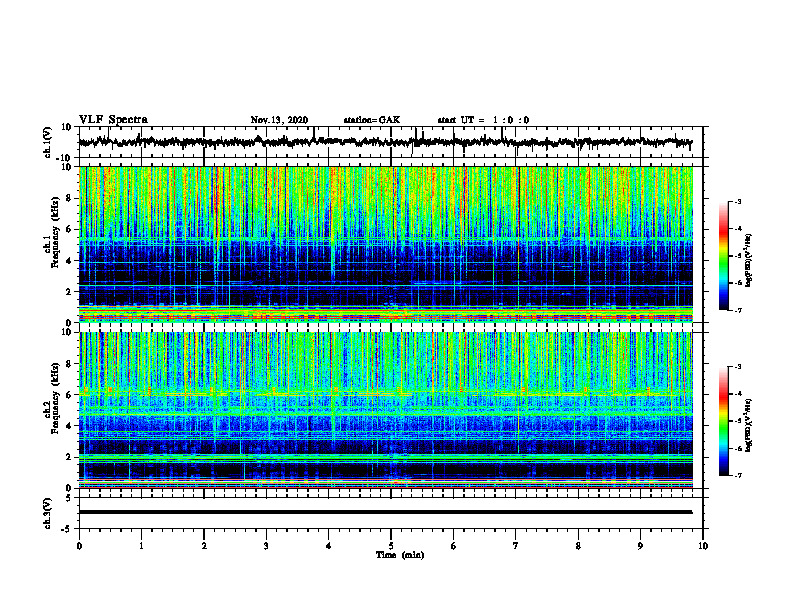Click time axis tick label "3"

coord(266,546)
